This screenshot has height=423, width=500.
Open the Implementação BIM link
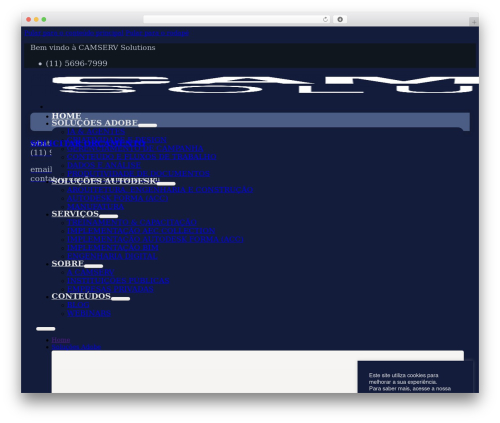point(113,248)
